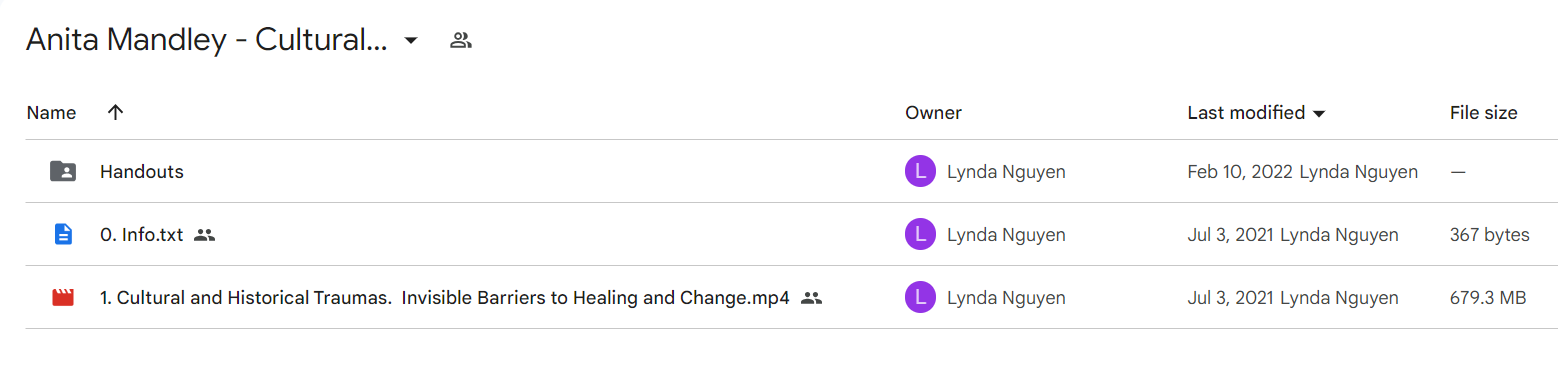The image size is (1558, 387).
Task: Click the shared icon beside the mp4 name
Action: pos(811,298)
